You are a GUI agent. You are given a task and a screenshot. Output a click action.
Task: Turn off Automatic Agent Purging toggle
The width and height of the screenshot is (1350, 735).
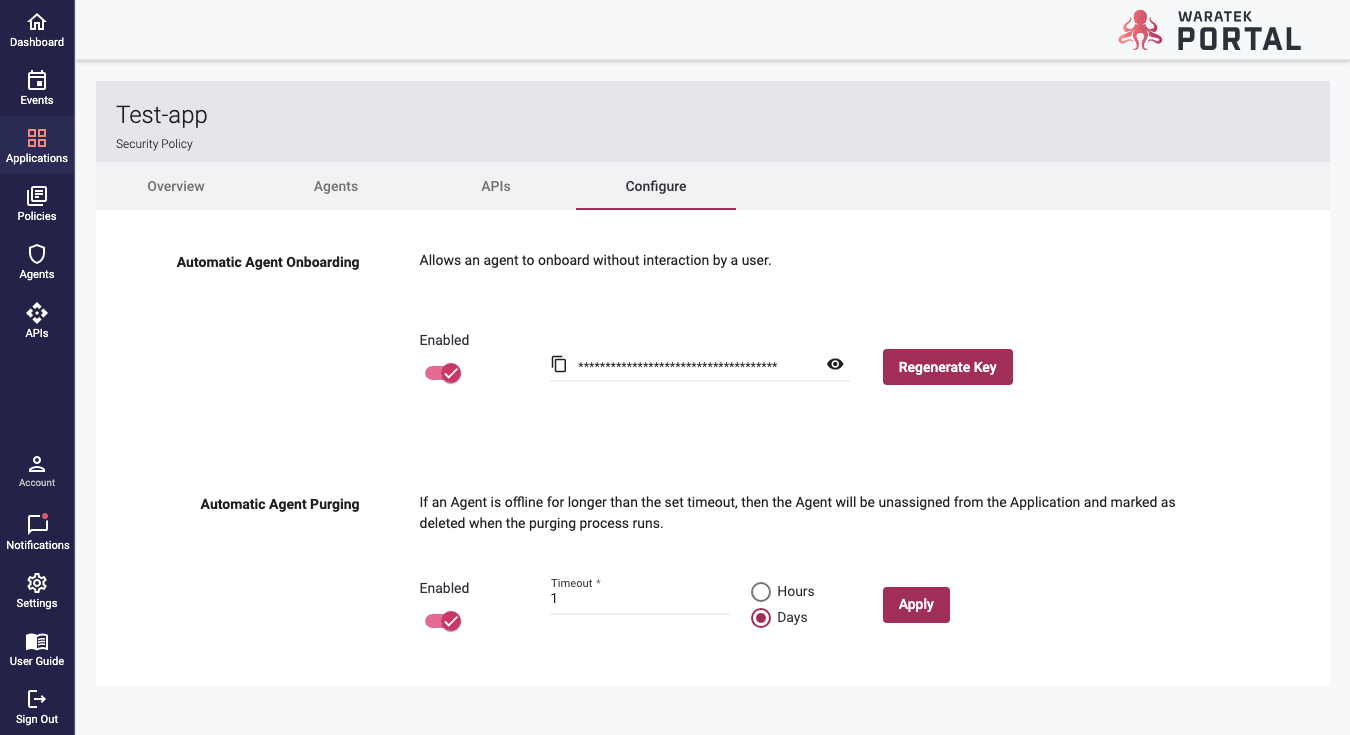[x=443, y=621]
